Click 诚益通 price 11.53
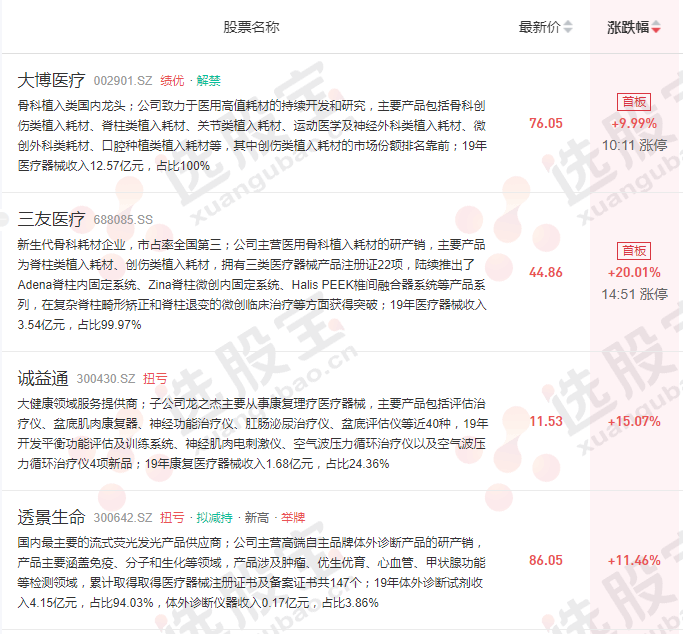This screenshot has width=683, height=634. (546, 421)
